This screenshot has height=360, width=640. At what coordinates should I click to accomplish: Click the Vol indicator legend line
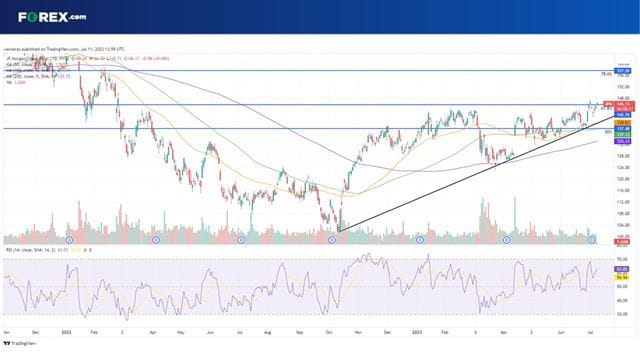[x=16, y=82]
